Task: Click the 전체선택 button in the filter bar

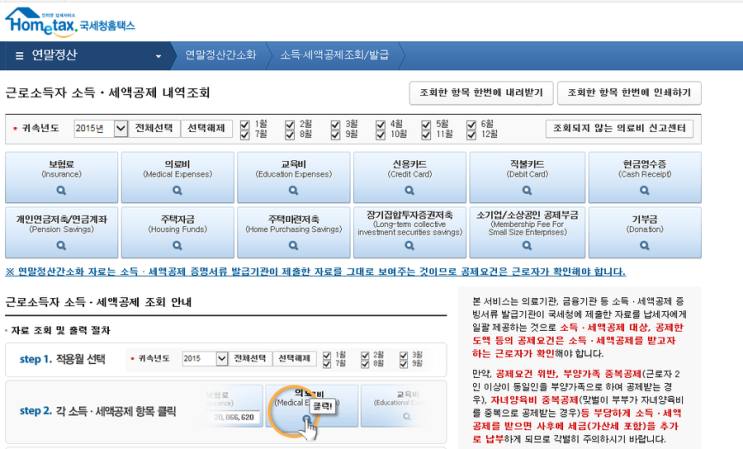Action: coord(154,128)
